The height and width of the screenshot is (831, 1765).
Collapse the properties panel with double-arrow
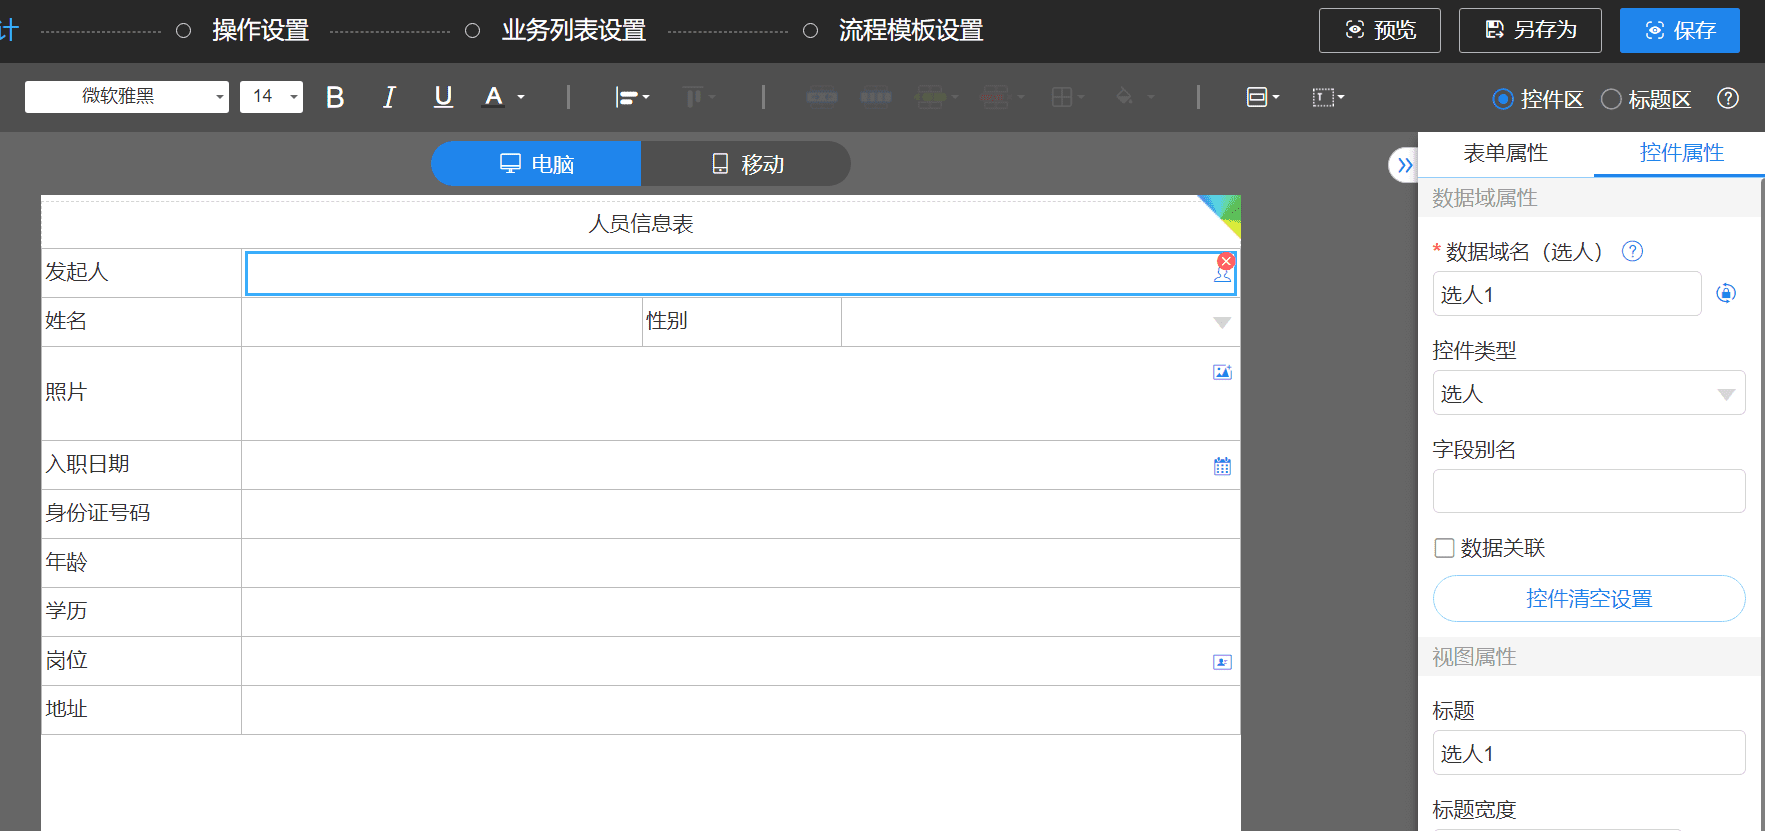tap(1404, 165)
